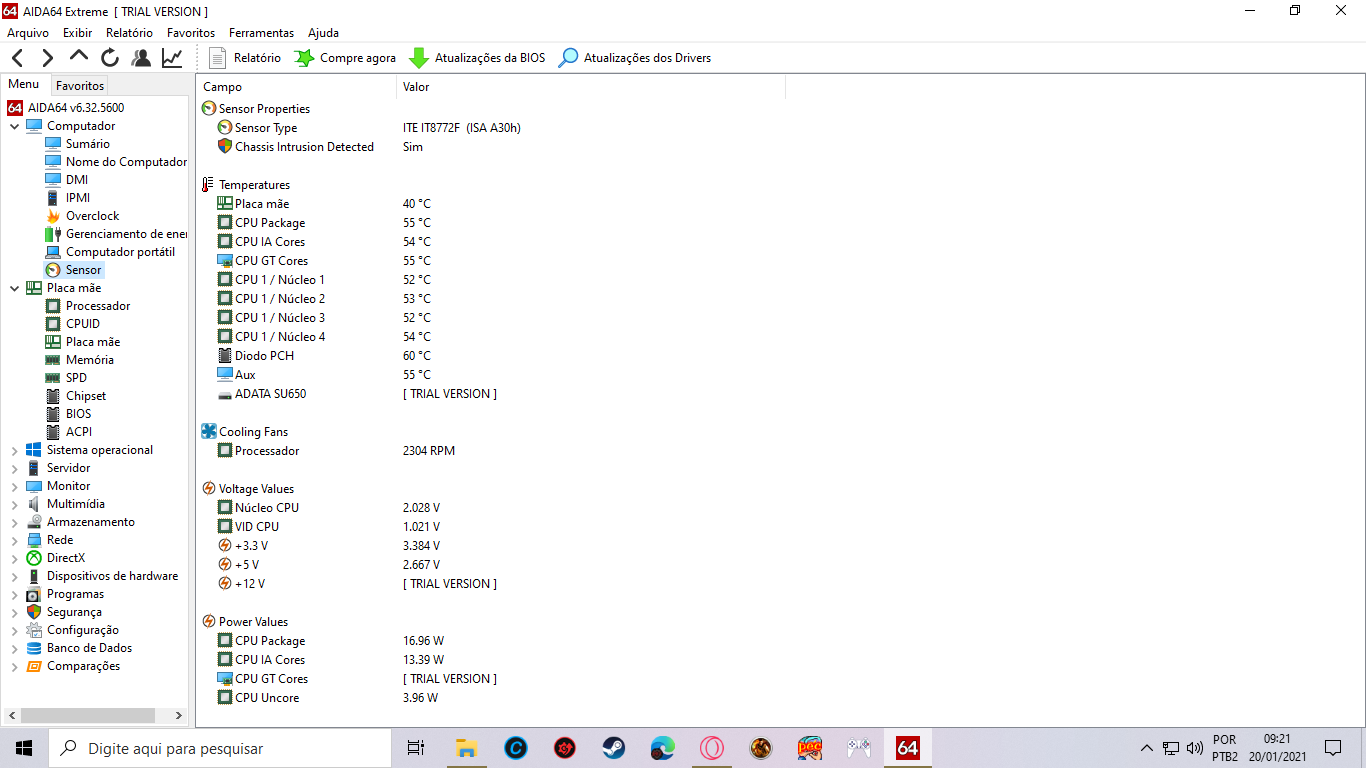Select DMI tree item

coord(66,180)
